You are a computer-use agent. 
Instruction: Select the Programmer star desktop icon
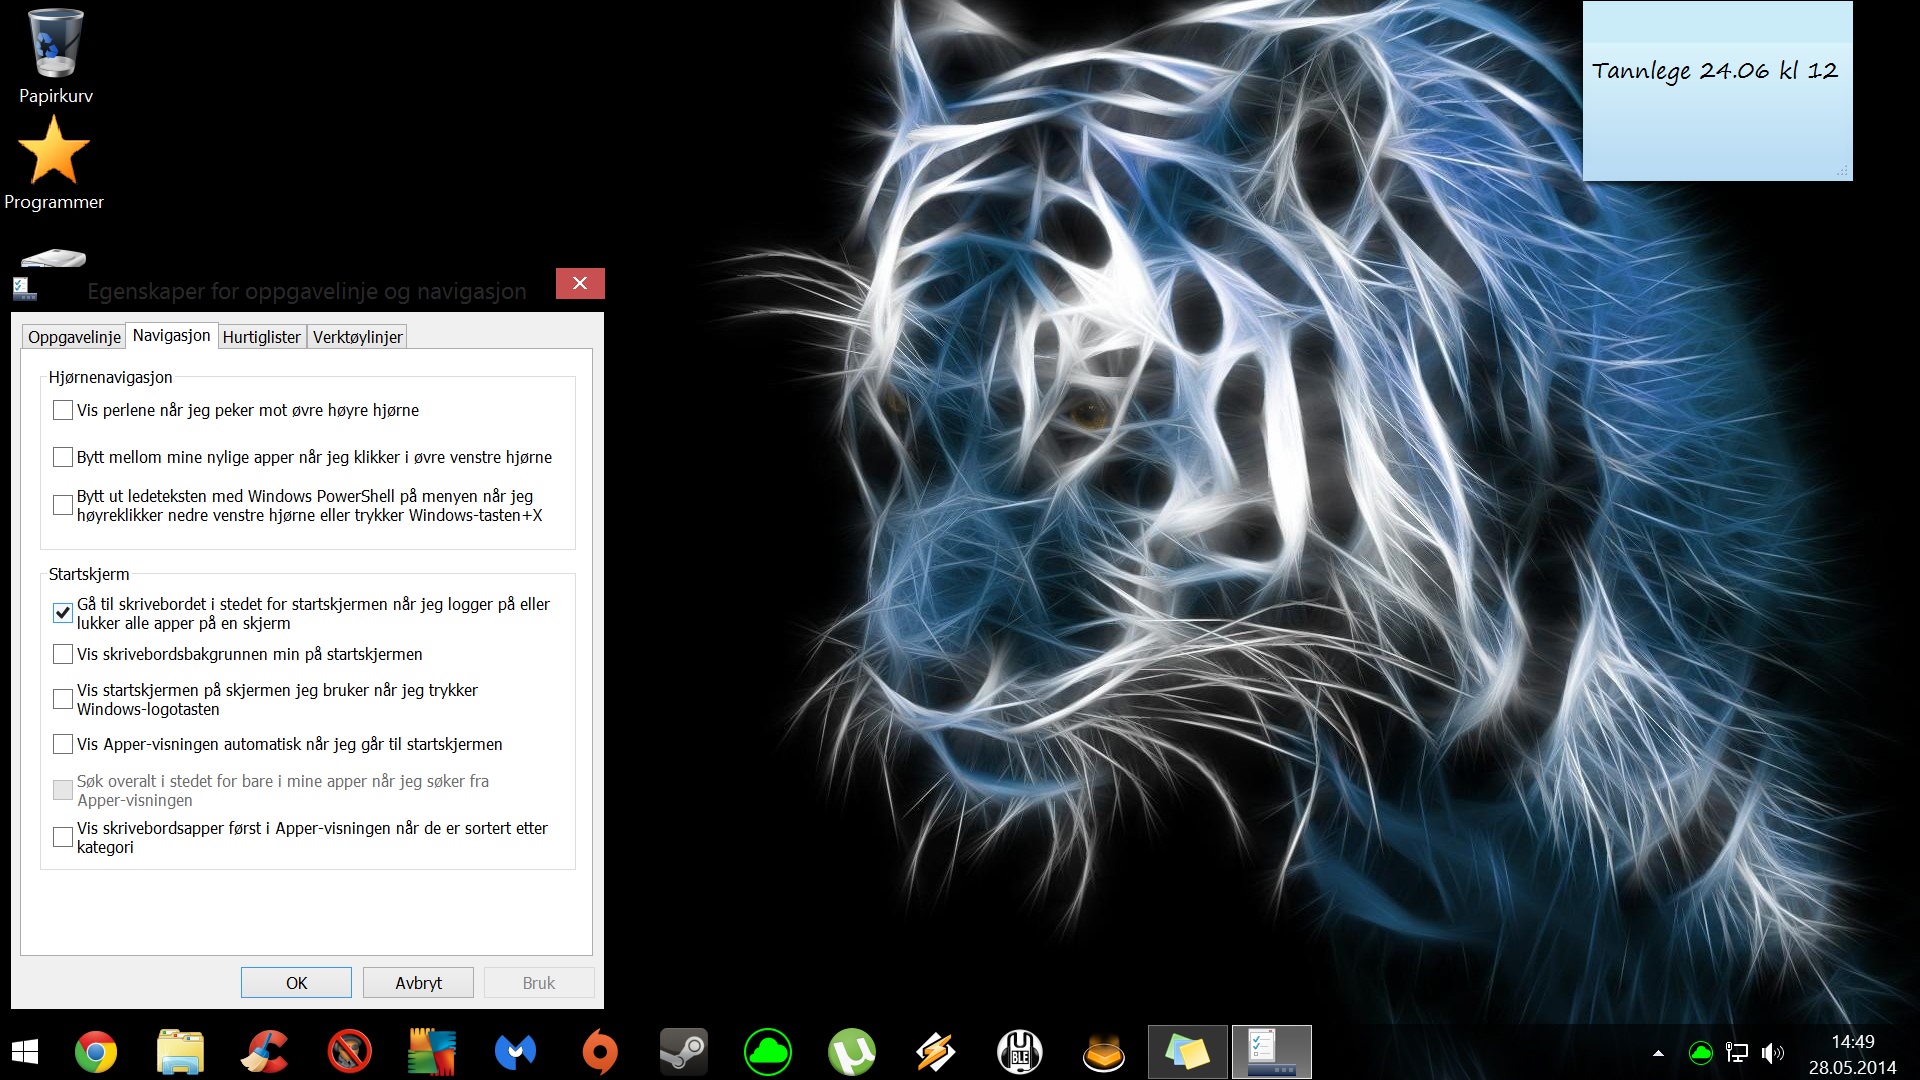coord(54,163)
